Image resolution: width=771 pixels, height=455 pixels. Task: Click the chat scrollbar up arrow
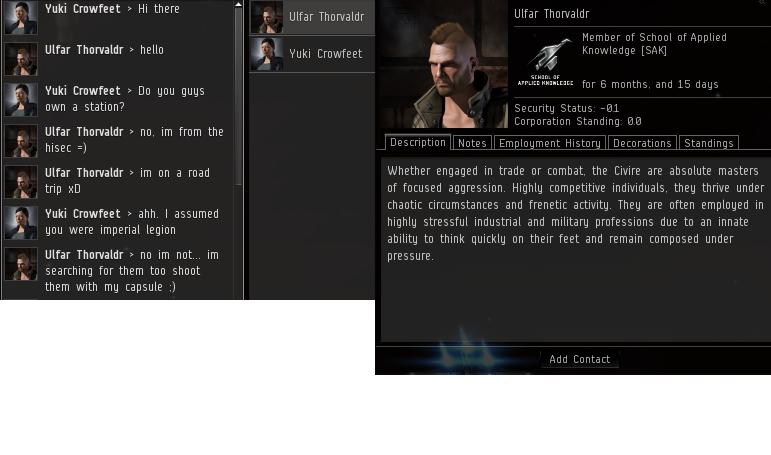pos(238,4)
